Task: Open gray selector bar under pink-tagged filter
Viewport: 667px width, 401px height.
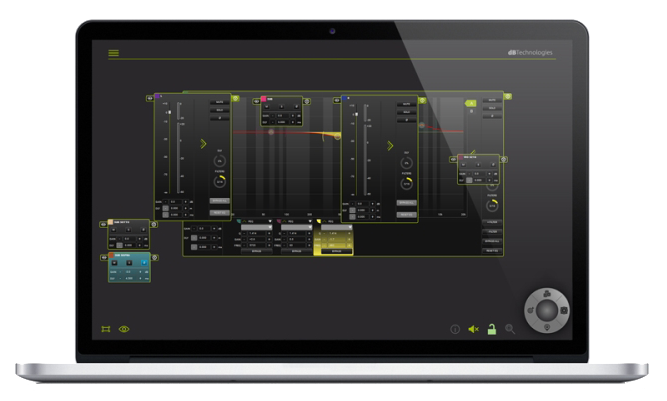Action: [x=296, y=228]
